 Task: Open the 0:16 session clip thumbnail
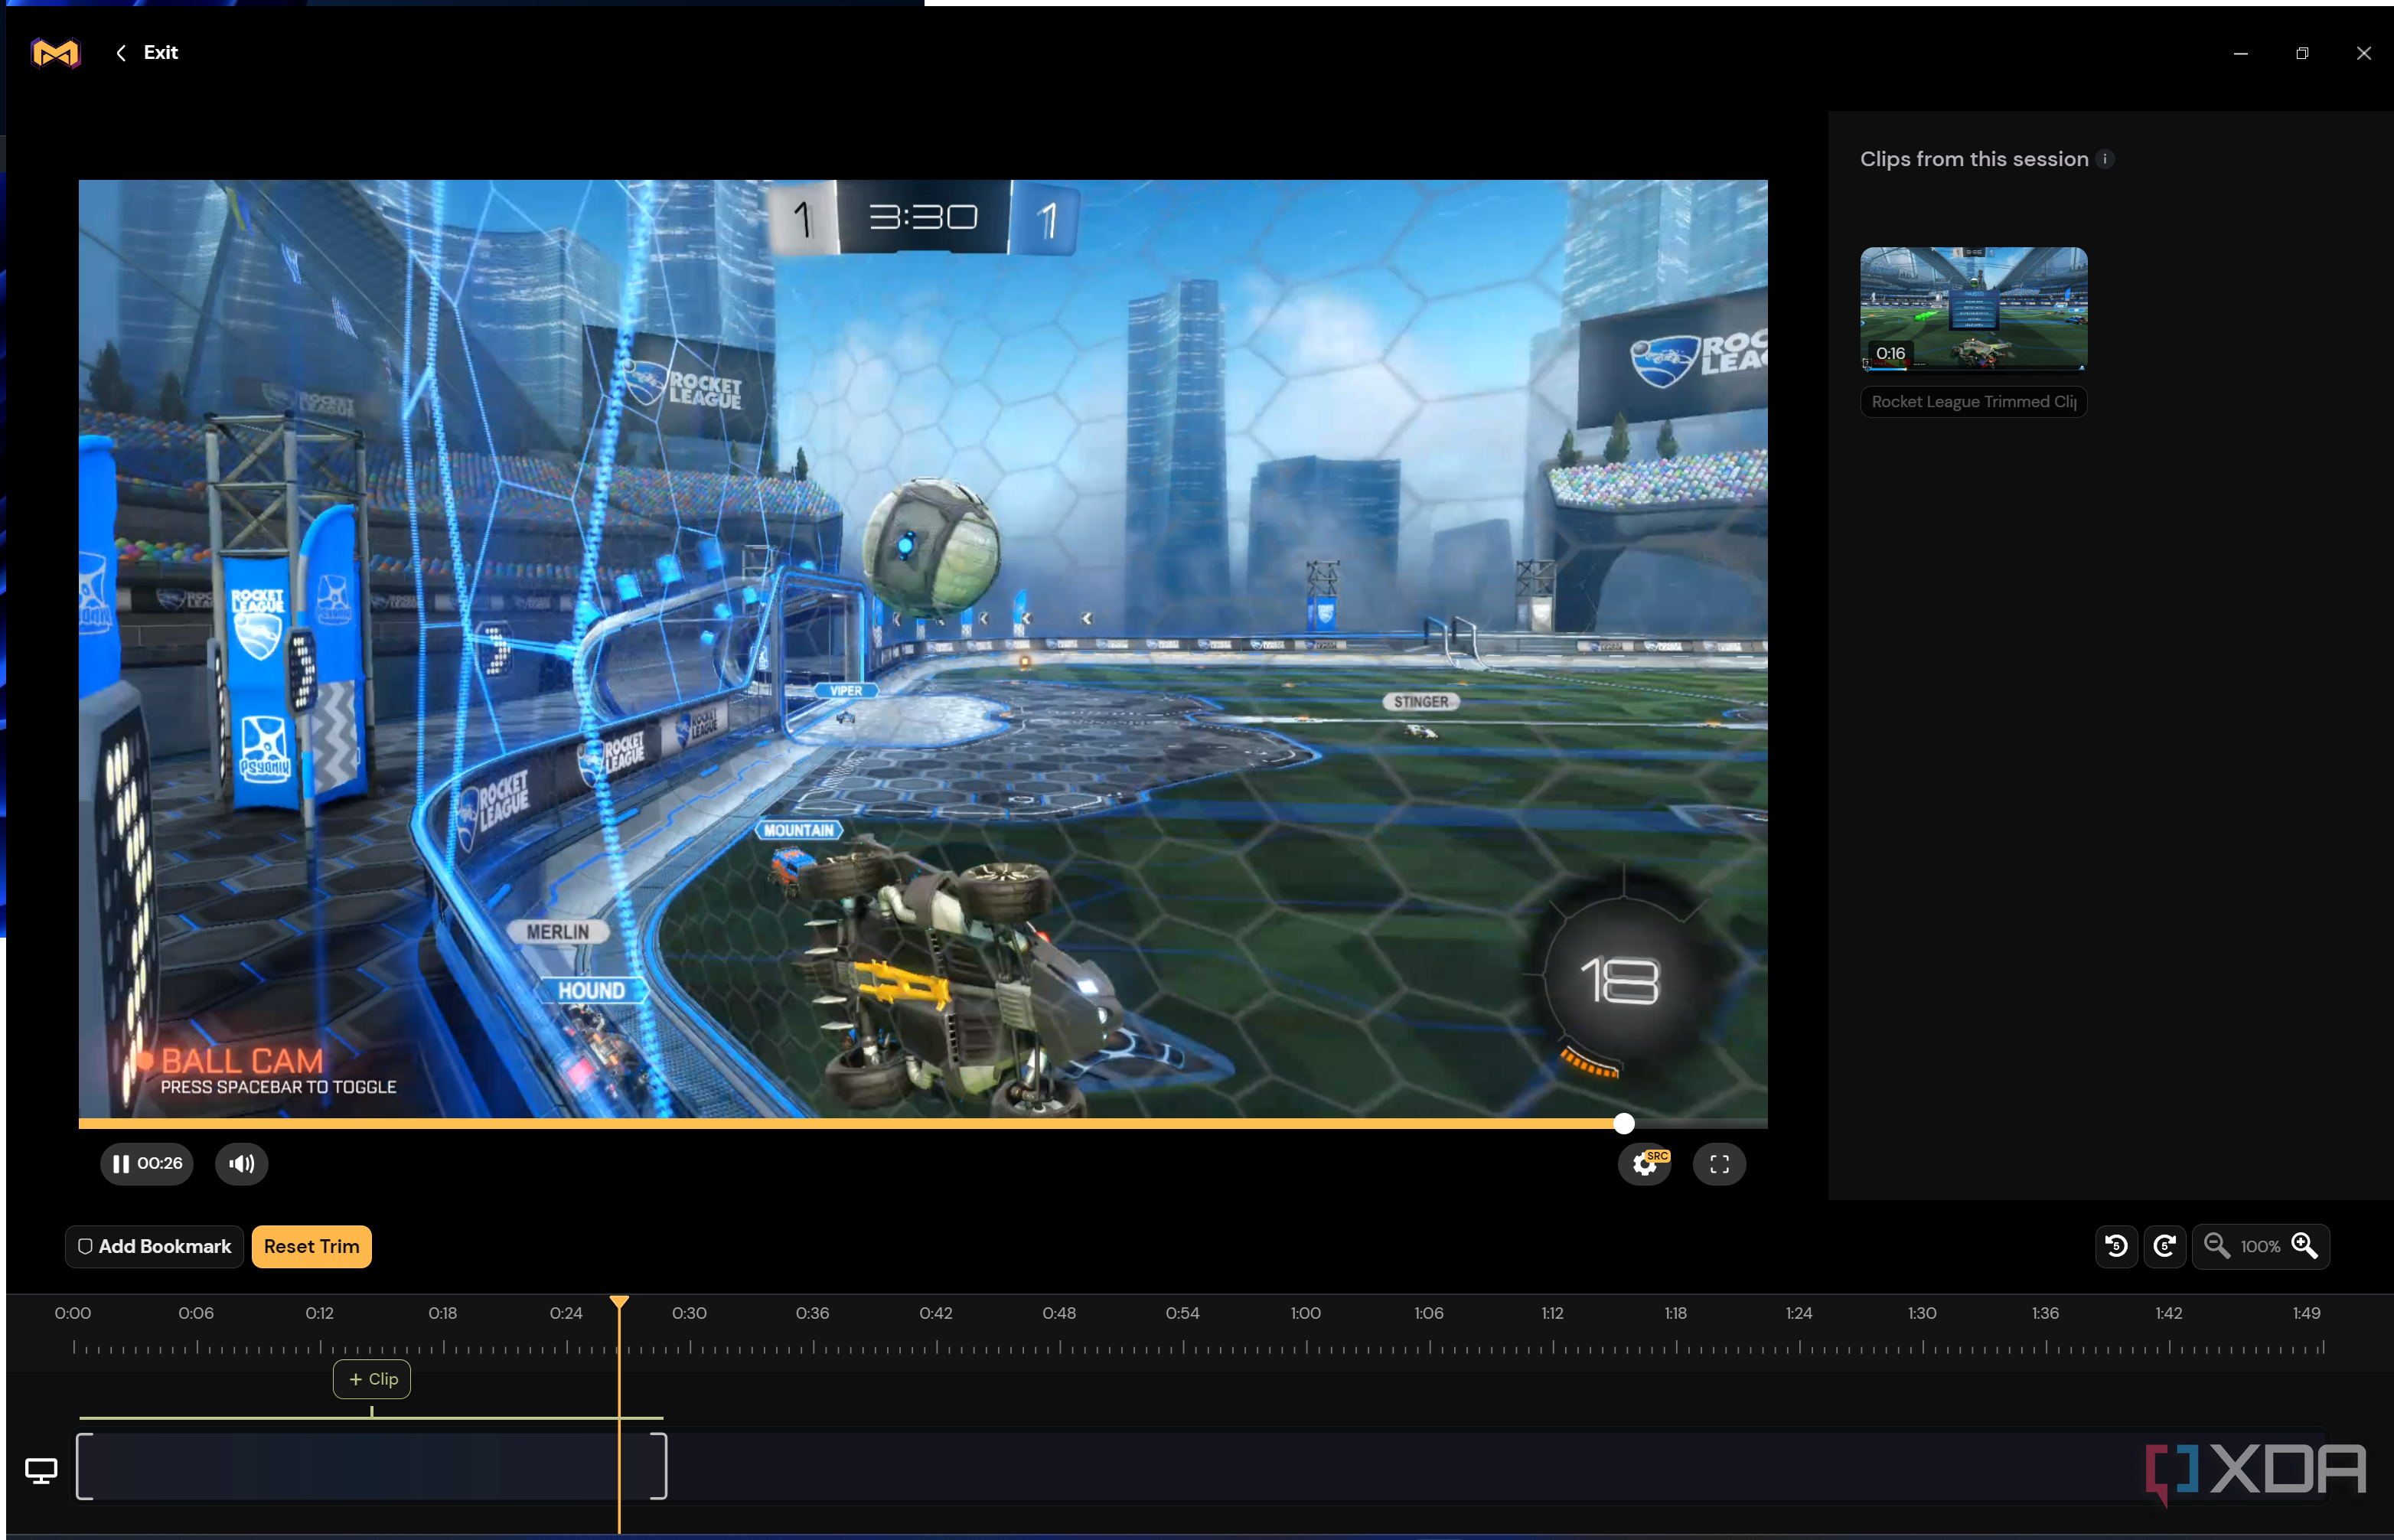tap(1973, 309)
